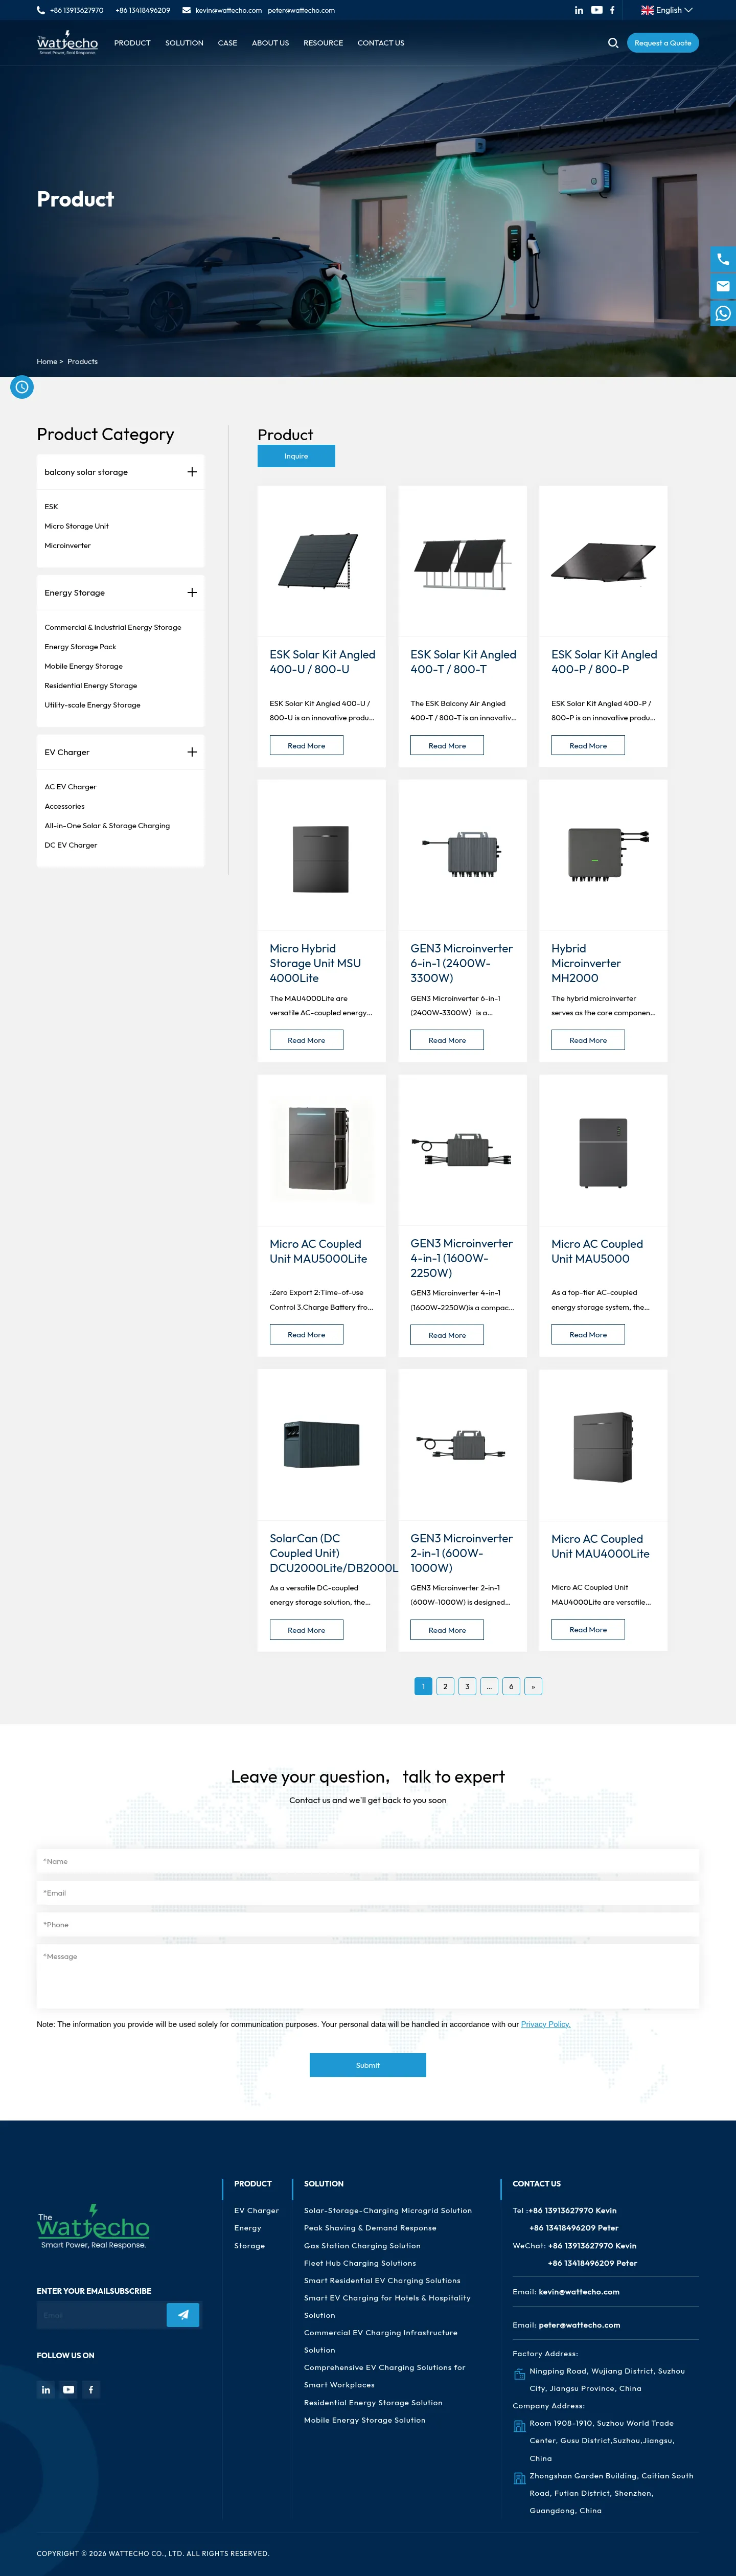This screenshot has height=2576, width=736.
Task: Open the SolarCan DC Coupled Unit thumbnail
Action: click(x=322, y=1445)
